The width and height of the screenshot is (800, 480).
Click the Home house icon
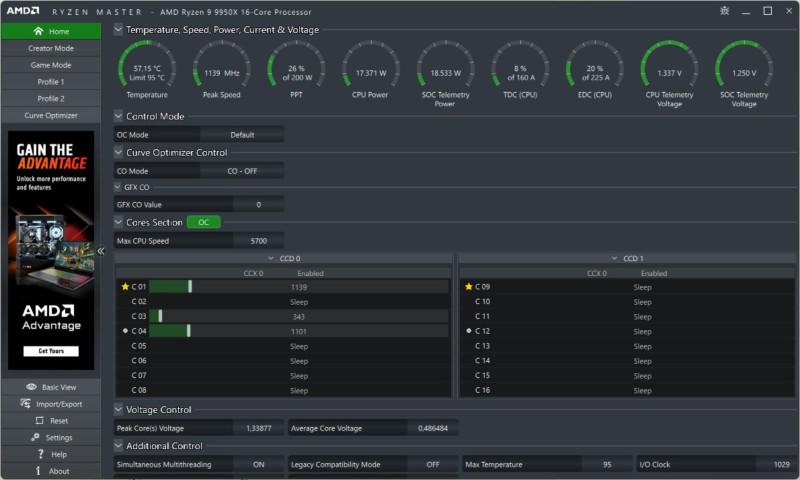pyautogui.click(x=38, y=31)
